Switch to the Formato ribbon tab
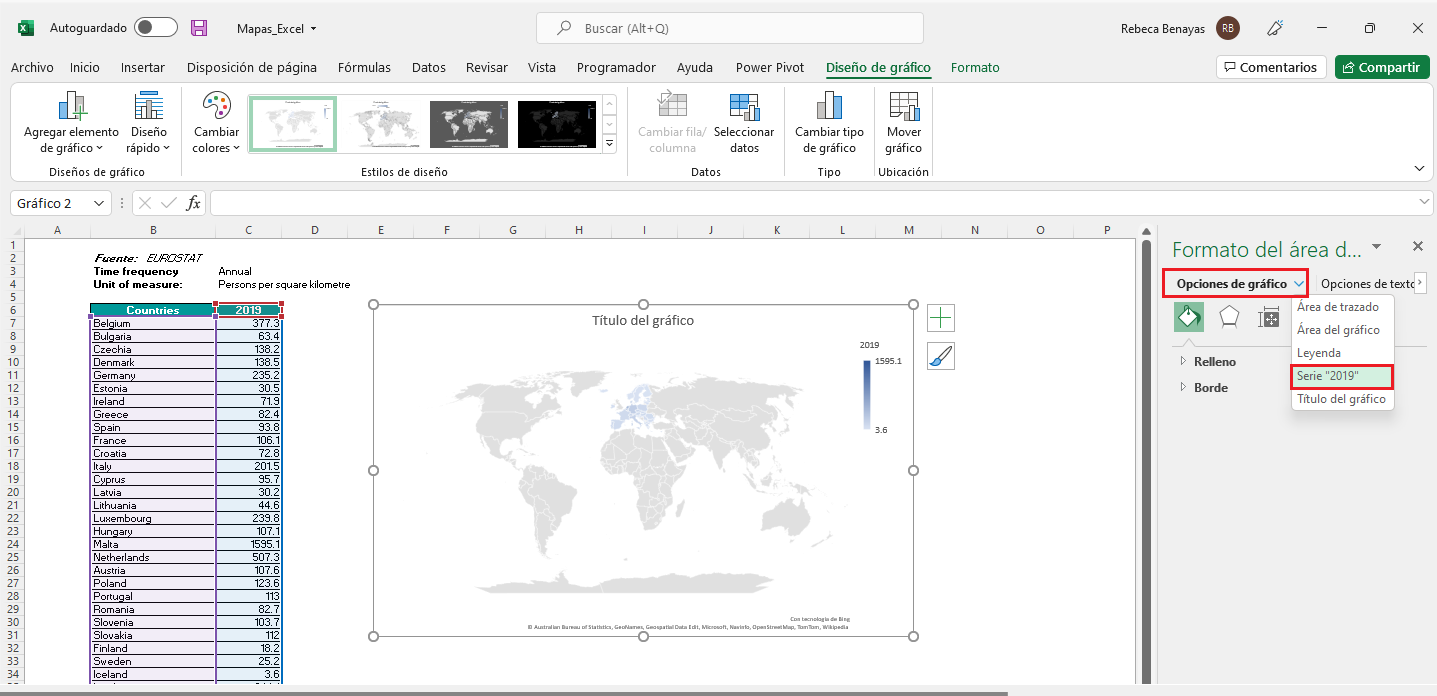 point(974,68)
